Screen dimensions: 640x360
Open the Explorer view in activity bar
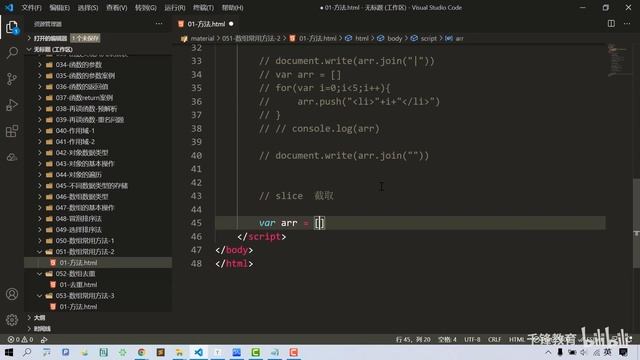click(x=12, y=28)
